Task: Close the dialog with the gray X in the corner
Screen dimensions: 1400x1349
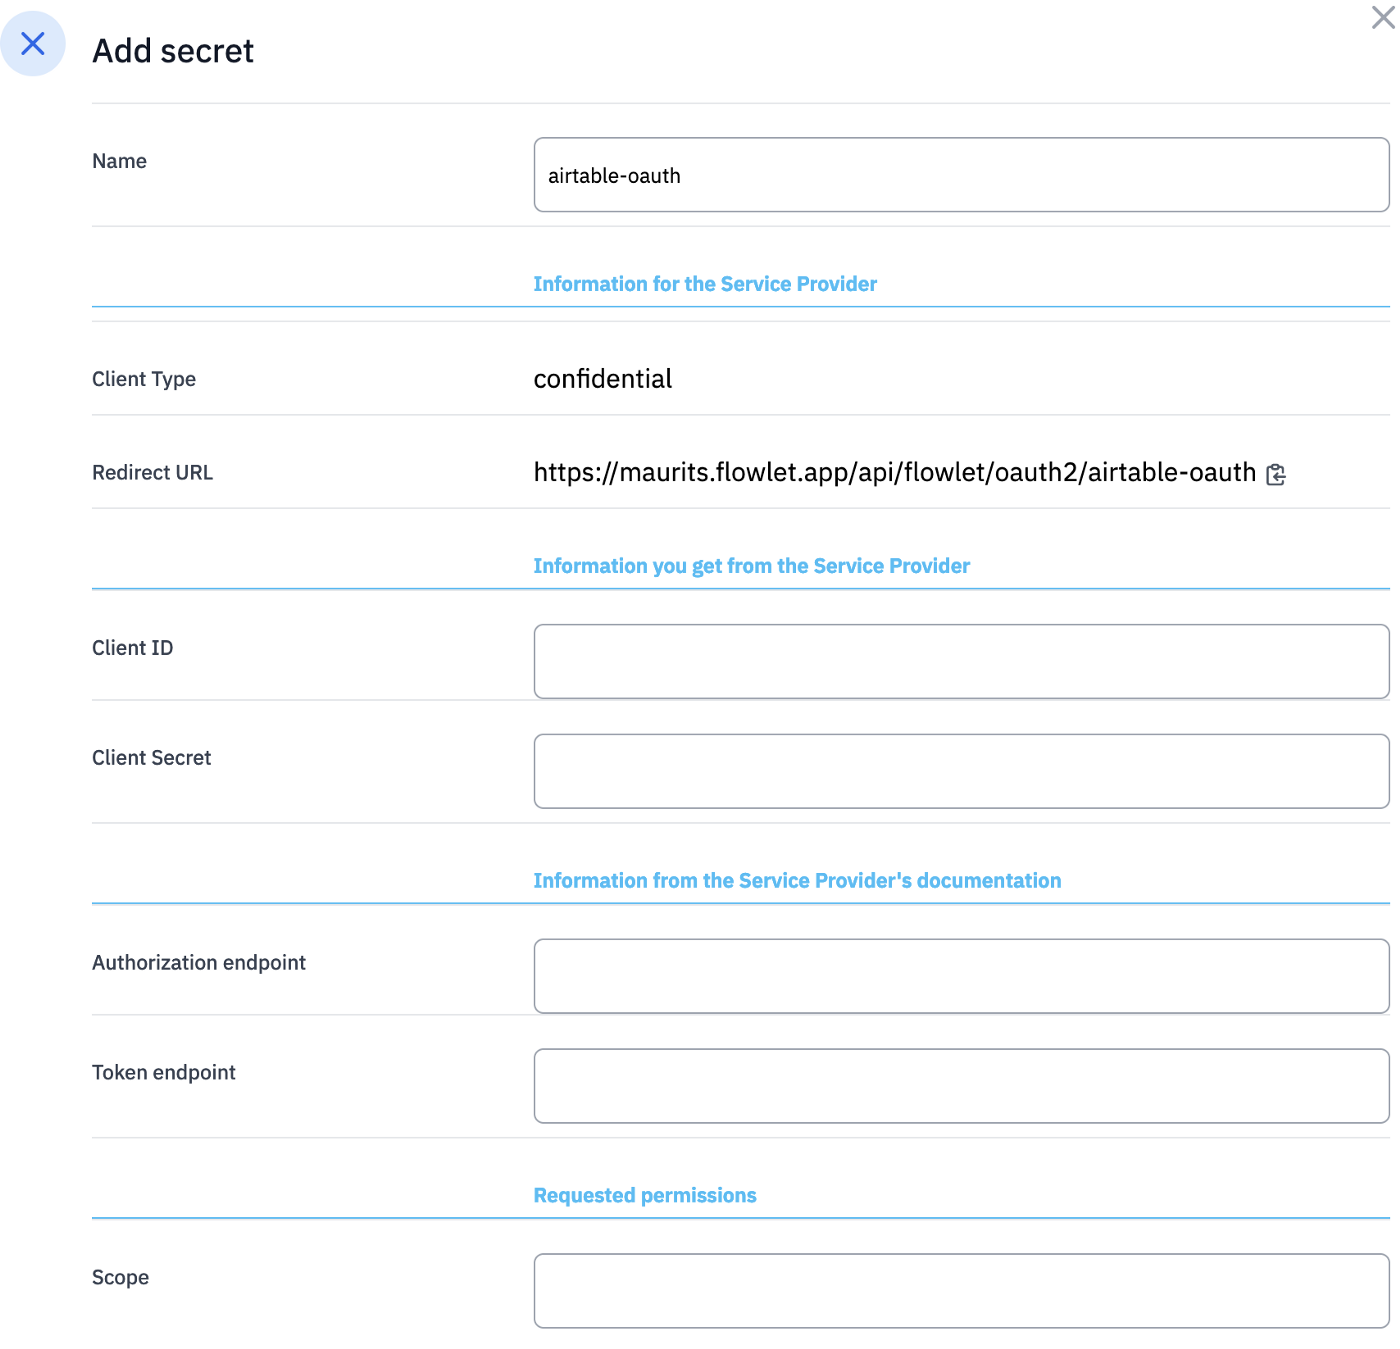Action: 1383,17
